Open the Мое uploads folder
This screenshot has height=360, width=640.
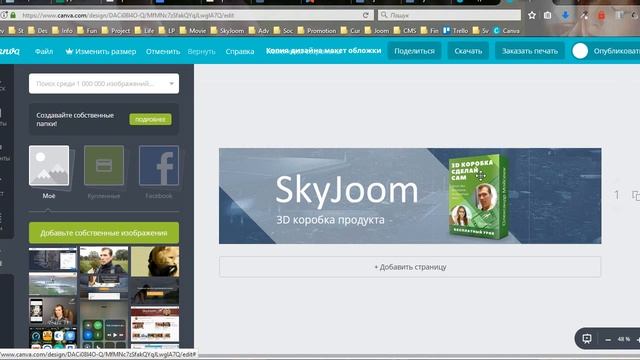49,172
